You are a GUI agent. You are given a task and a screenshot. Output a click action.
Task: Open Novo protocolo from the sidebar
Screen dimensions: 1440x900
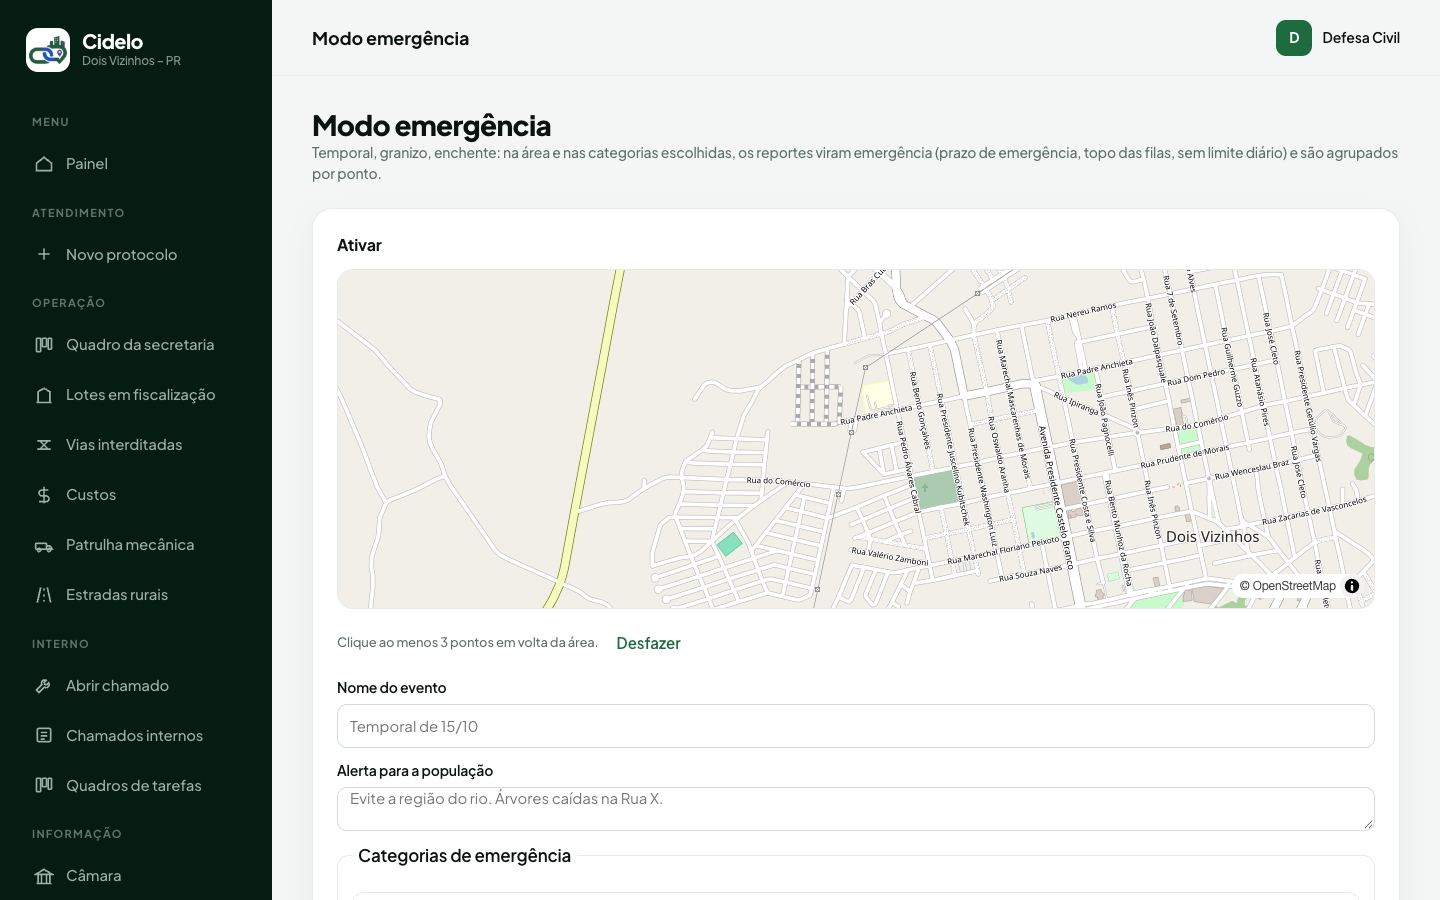pyautogui.click(x=136, y=254)
